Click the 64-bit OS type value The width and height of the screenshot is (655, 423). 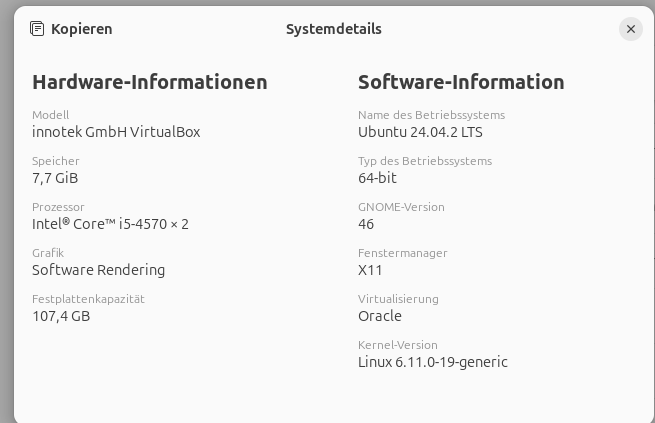pyautogui.click(x=377, y=178)
